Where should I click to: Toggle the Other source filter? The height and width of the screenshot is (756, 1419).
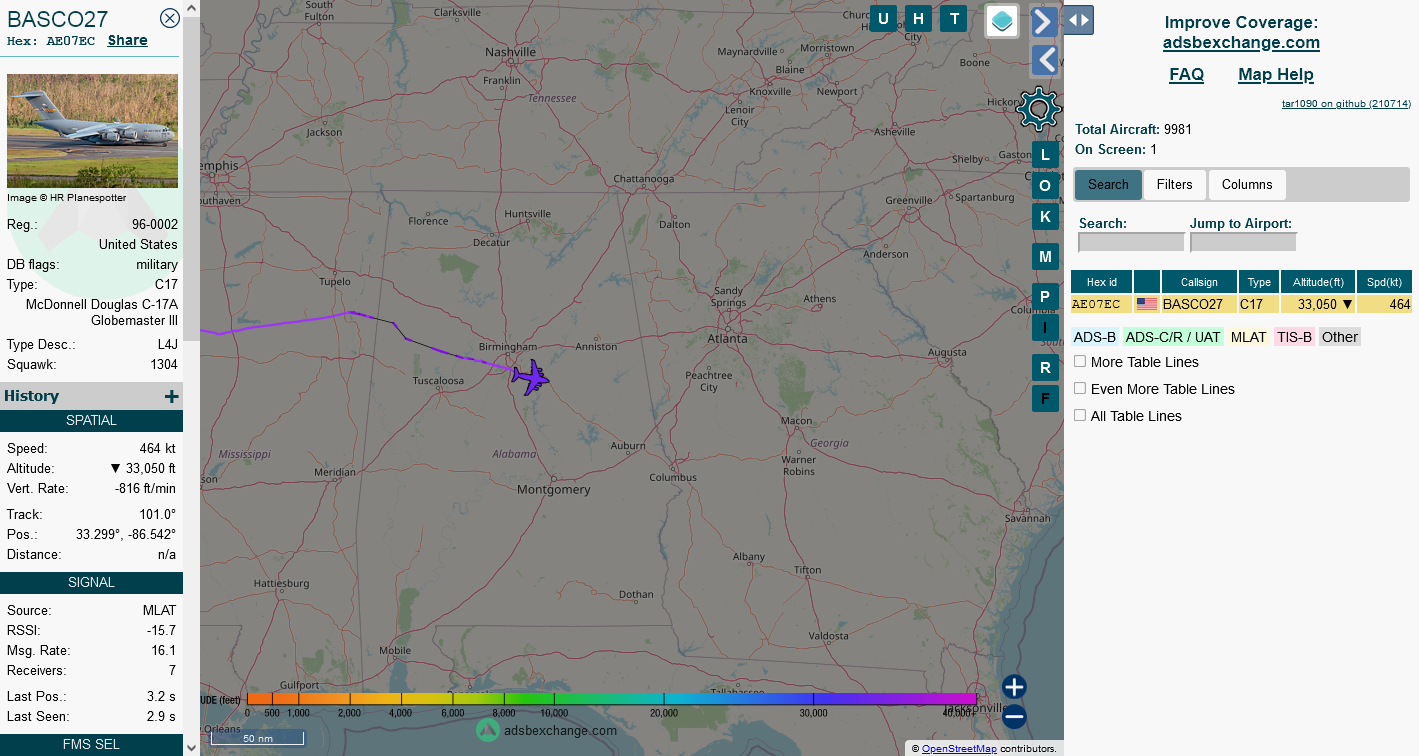(x=1340, y=337)
